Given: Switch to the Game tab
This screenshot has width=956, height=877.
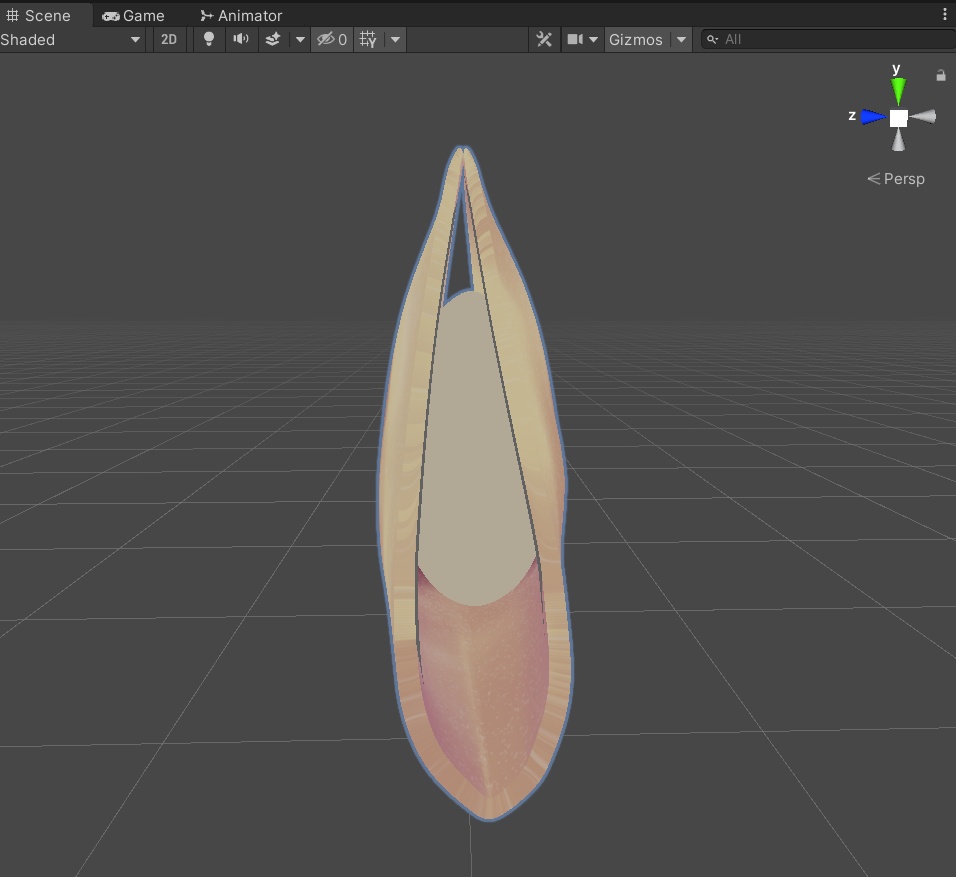Looking at the screenshot, I should pos(134,15).
